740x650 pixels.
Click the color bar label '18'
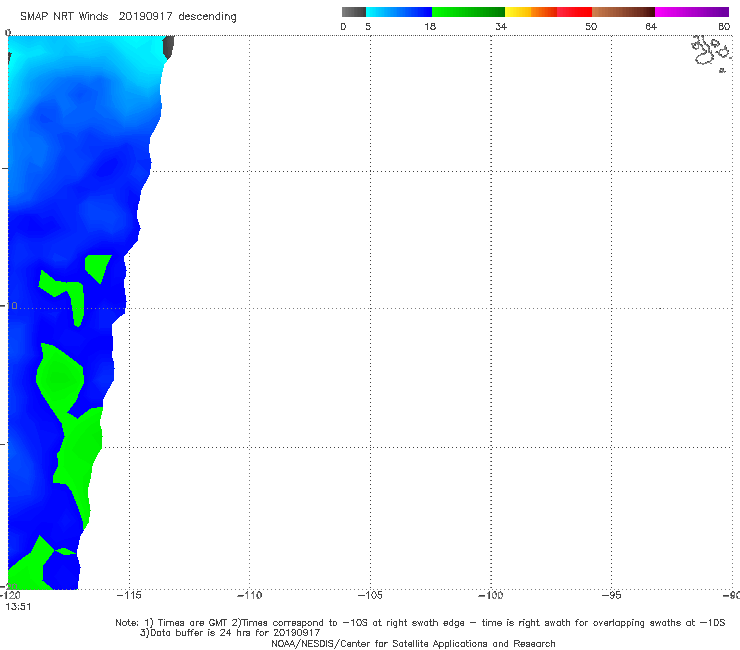click(x=430, y=27)
